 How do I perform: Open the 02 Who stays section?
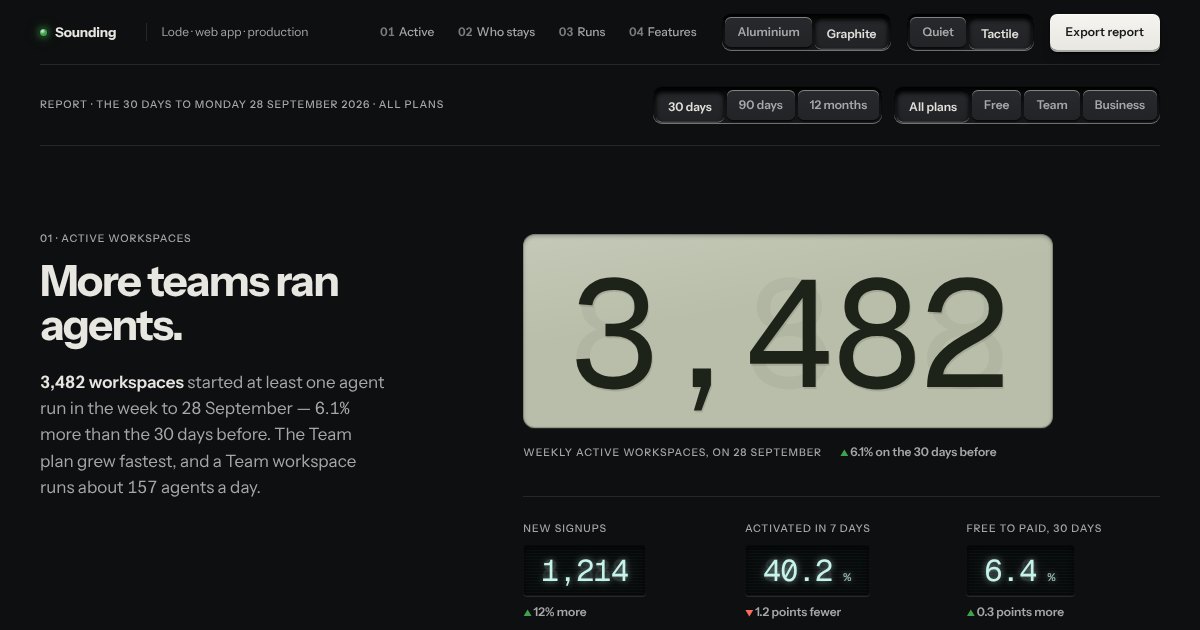pyautogui.click(x=496, y=32)
